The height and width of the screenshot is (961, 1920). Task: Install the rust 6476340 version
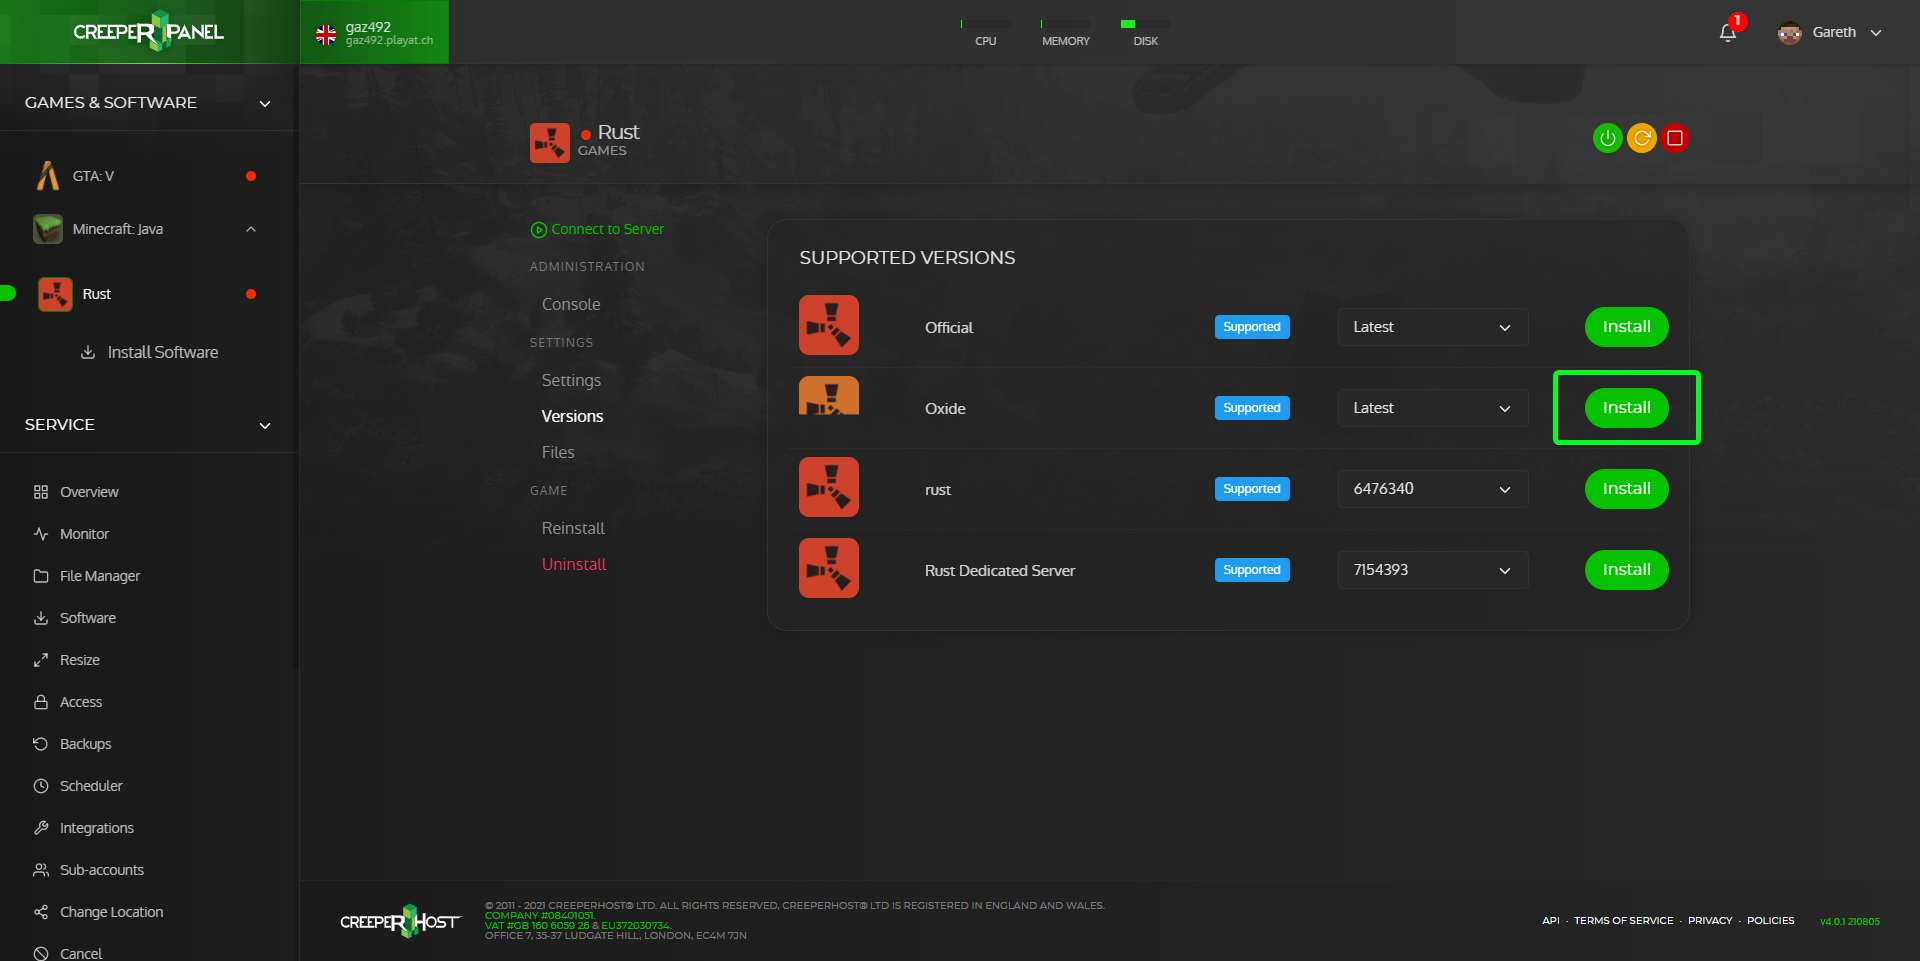click(x=1626, y=489)
